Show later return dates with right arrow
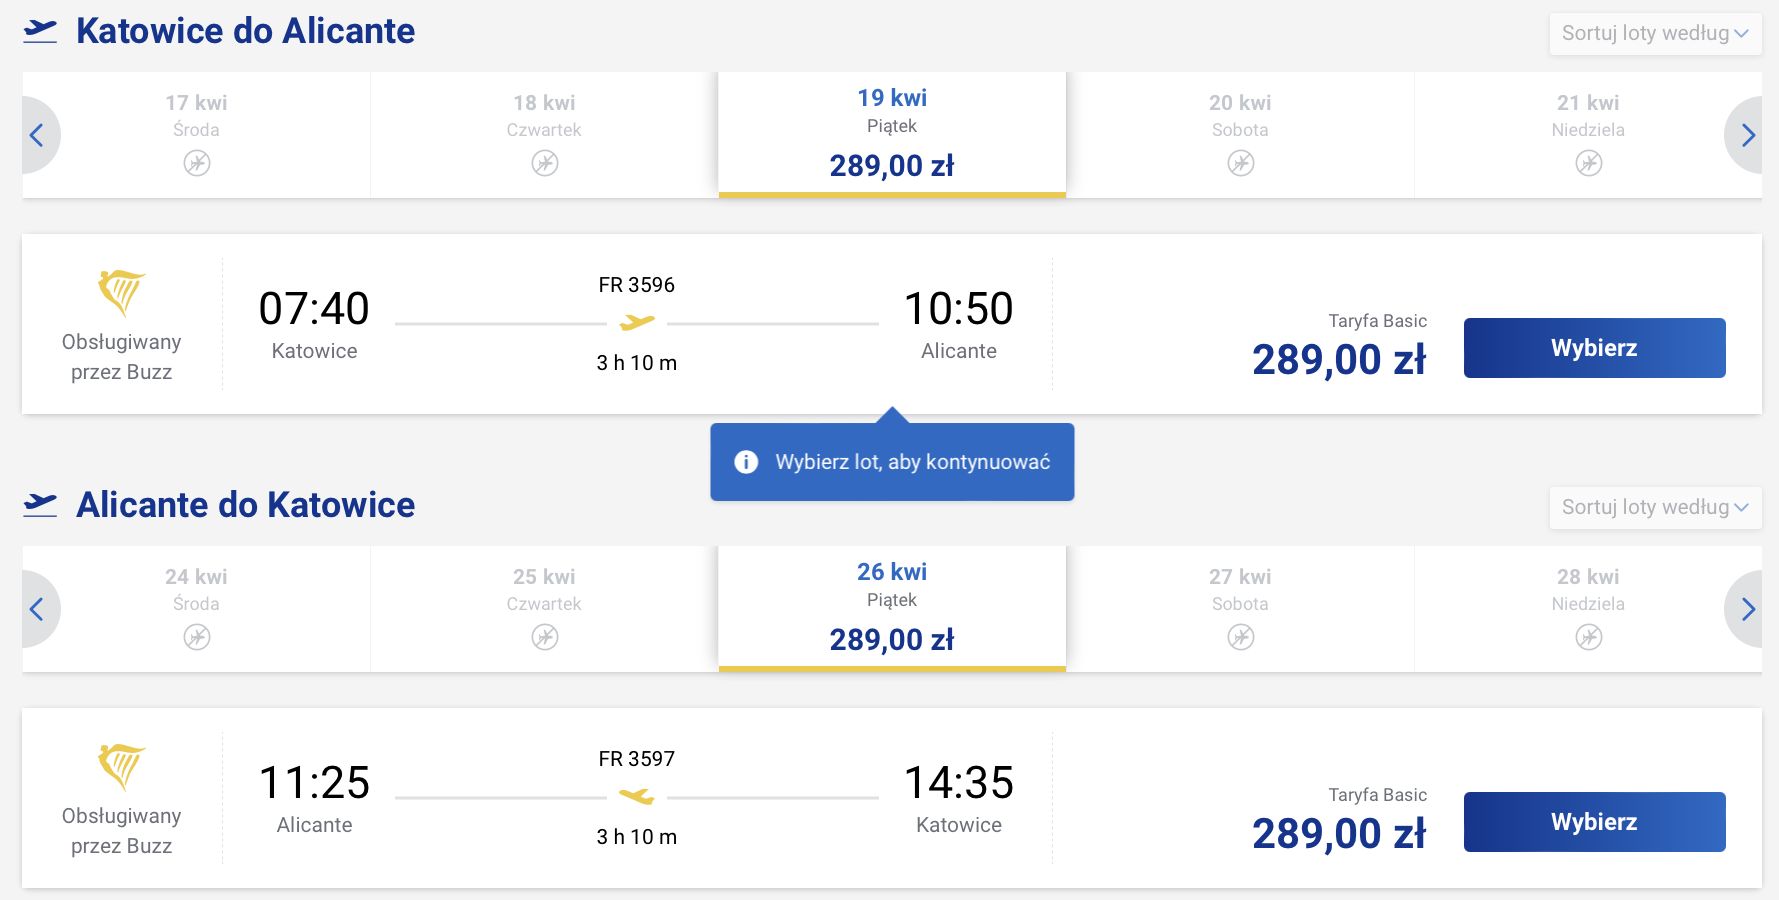This screenshot has width=1779, height=900. (1747, 609)
